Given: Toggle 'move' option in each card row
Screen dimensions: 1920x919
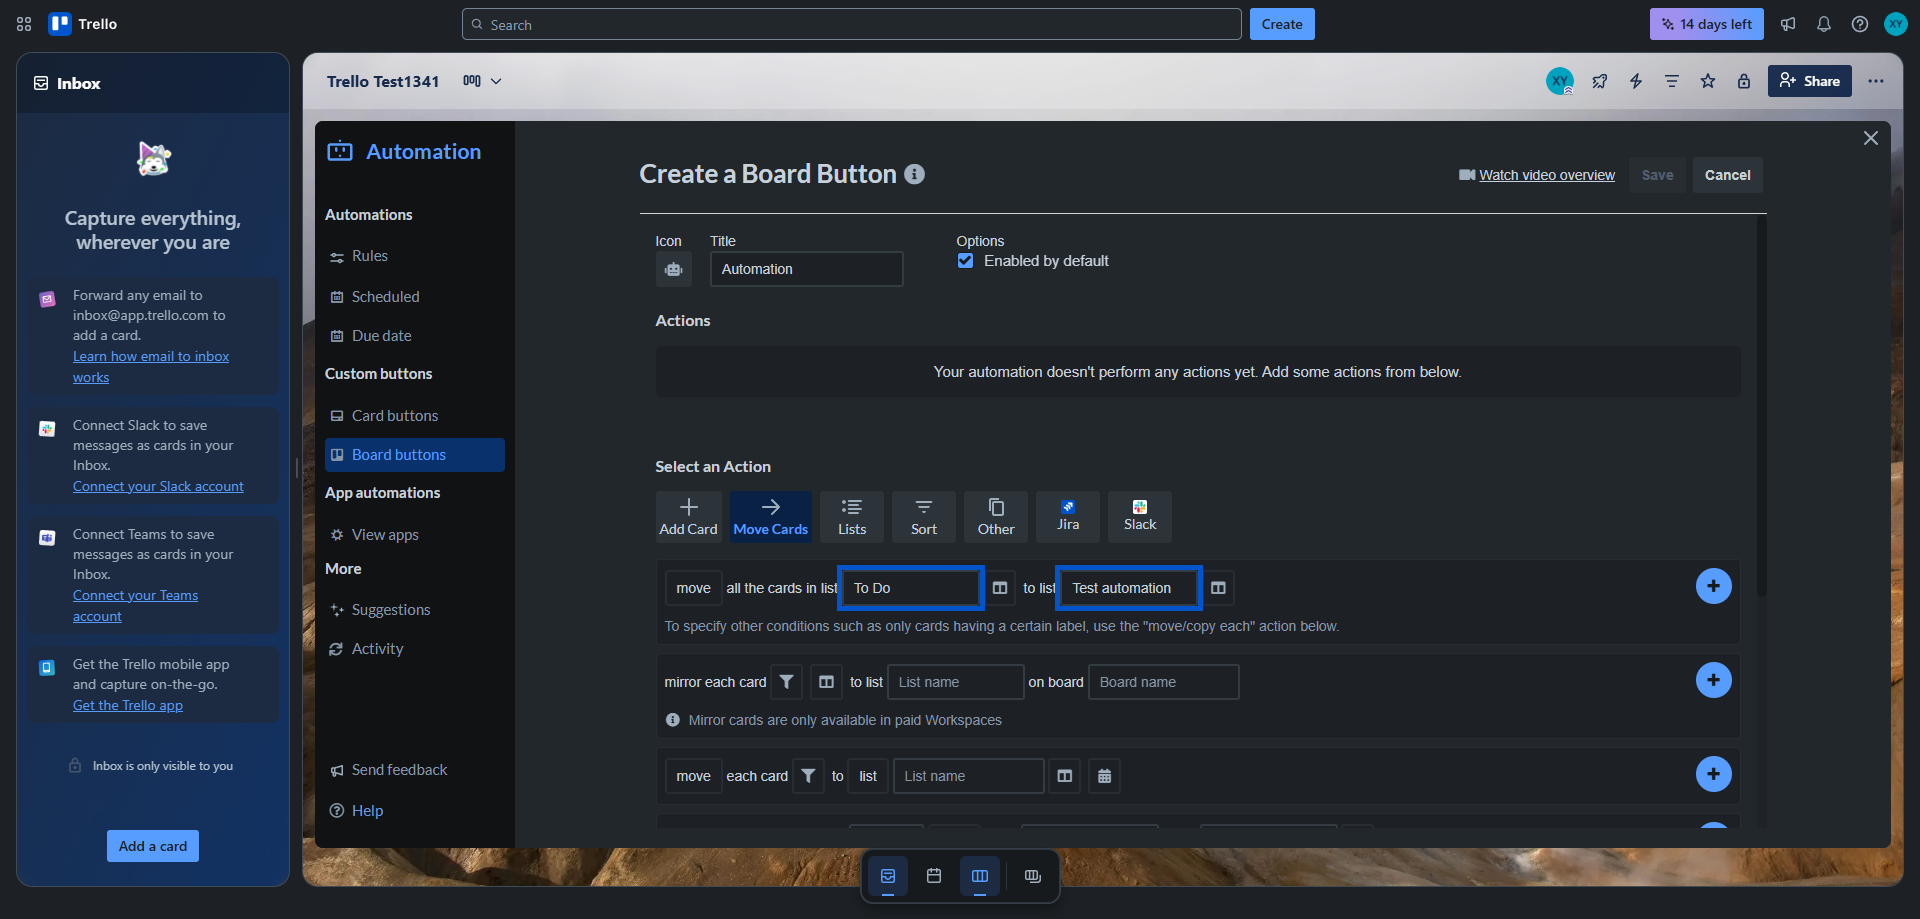Looking at the screenshot, I should click(x=693, y=776).
